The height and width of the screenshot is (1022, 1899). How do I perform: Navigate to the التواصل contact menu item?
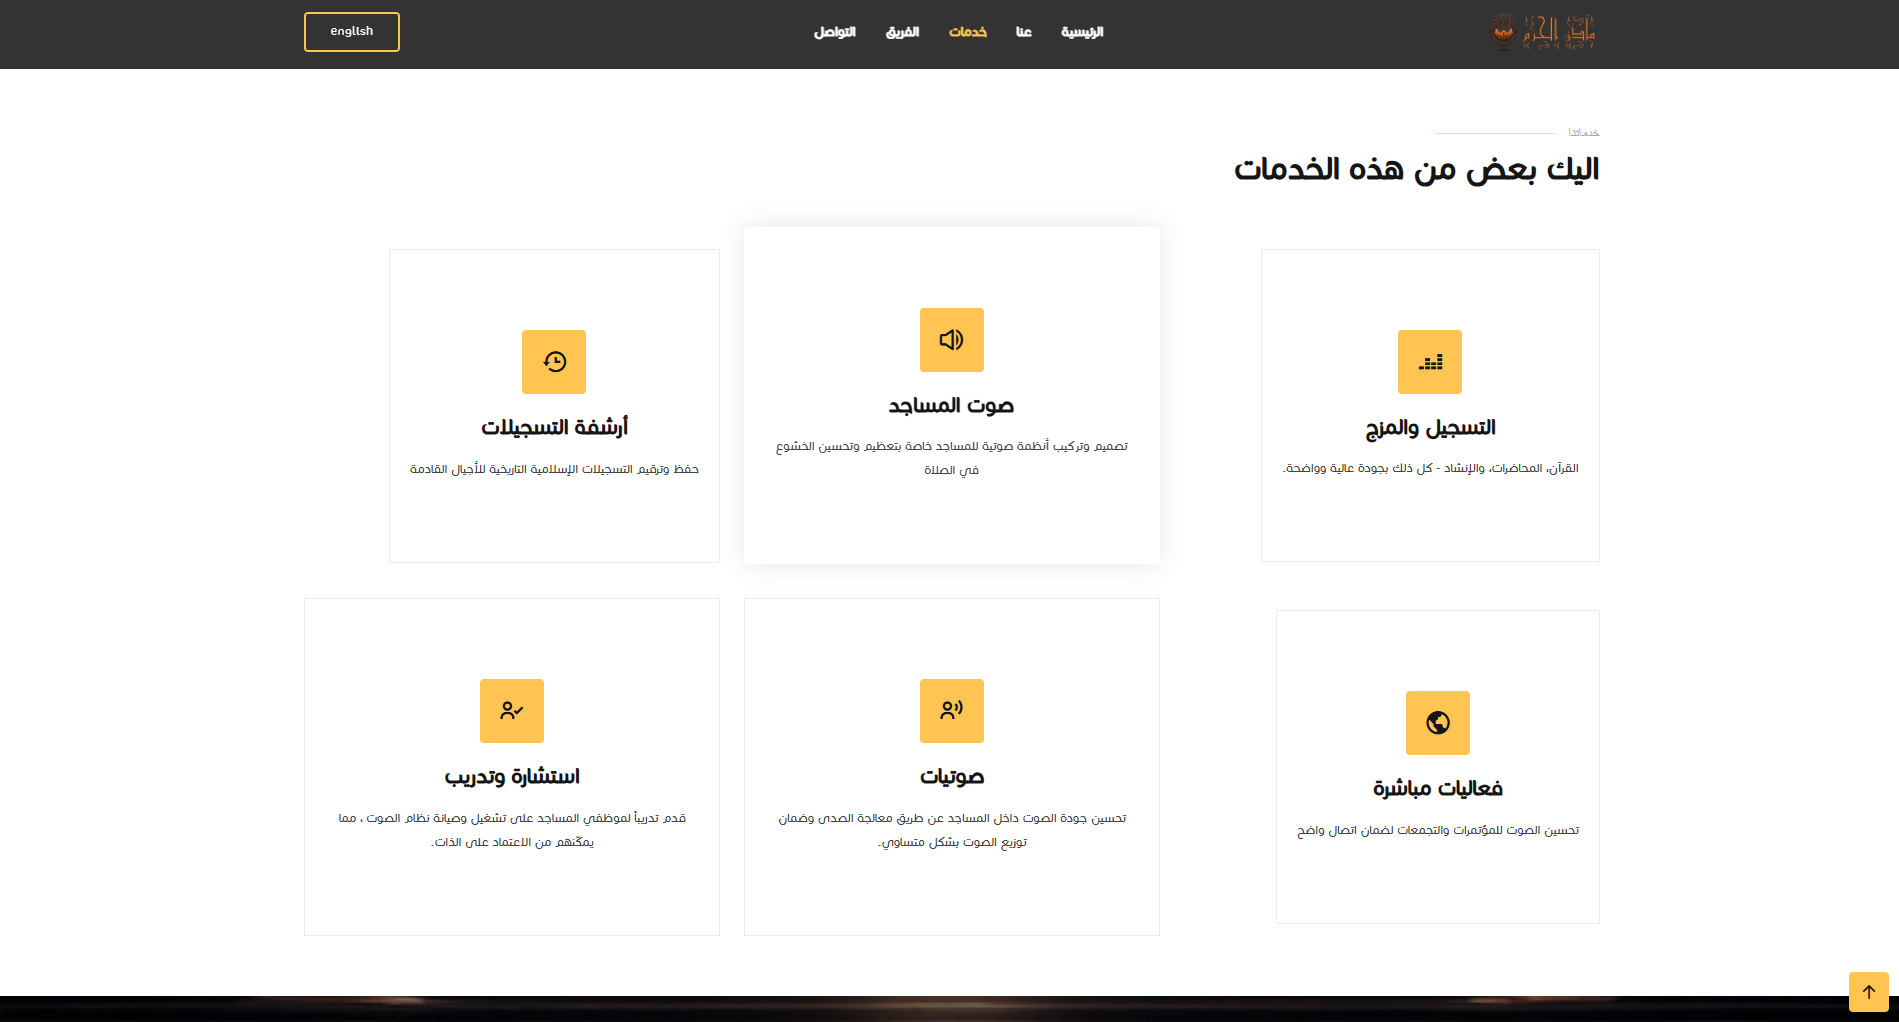(835, 32)
